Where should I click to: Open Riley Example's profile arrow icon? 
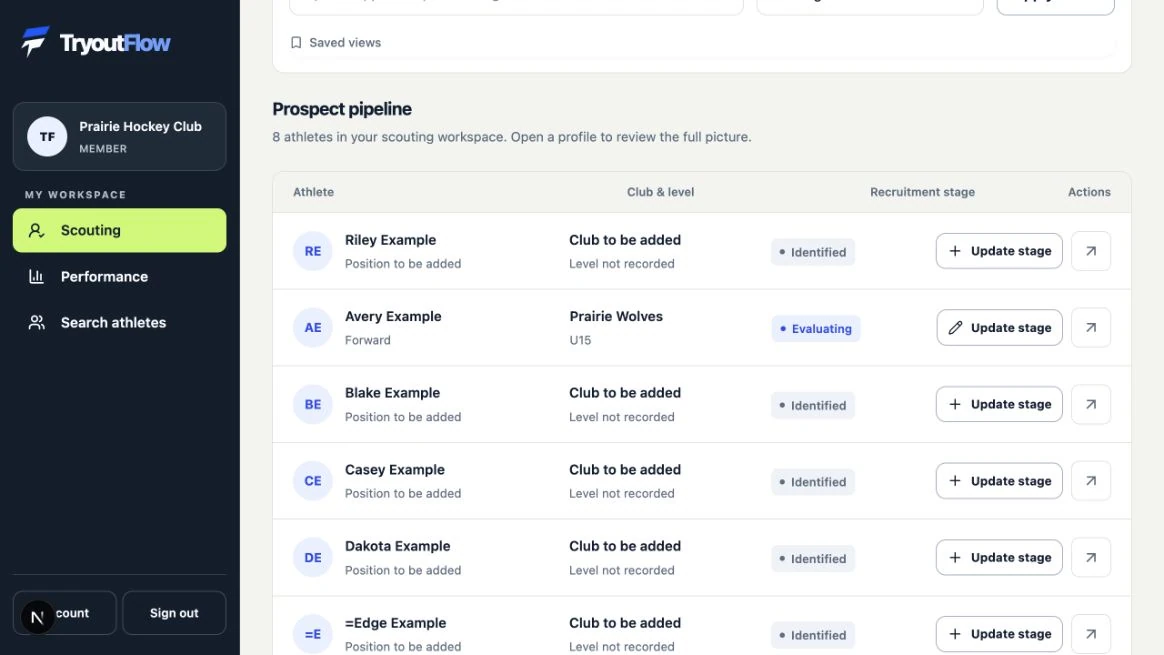pos(1091,251)
